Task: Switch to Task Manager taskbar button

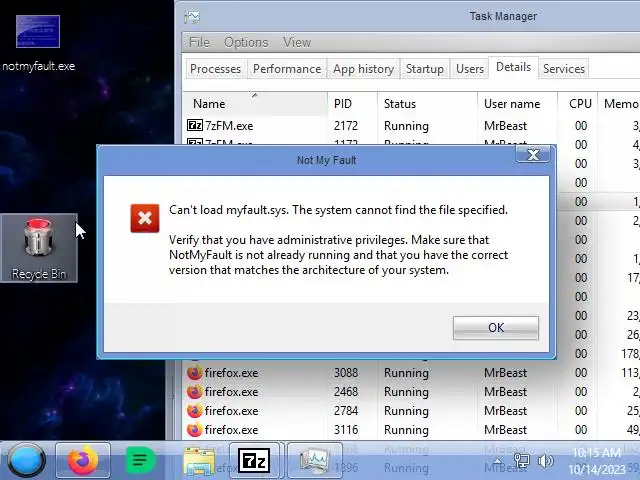Action: click(315, 460)
